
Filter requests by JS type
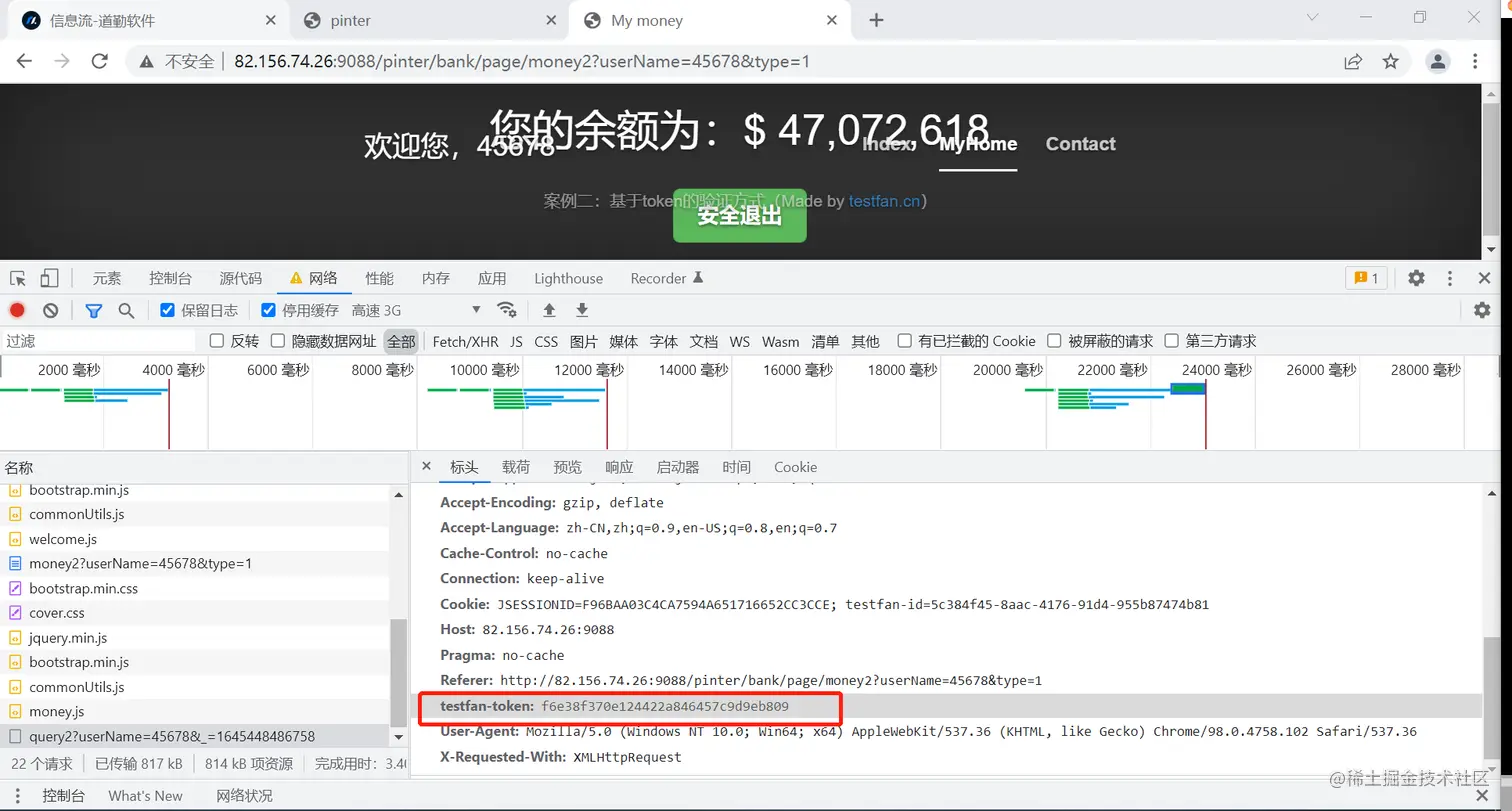click(x=516, y=341)
